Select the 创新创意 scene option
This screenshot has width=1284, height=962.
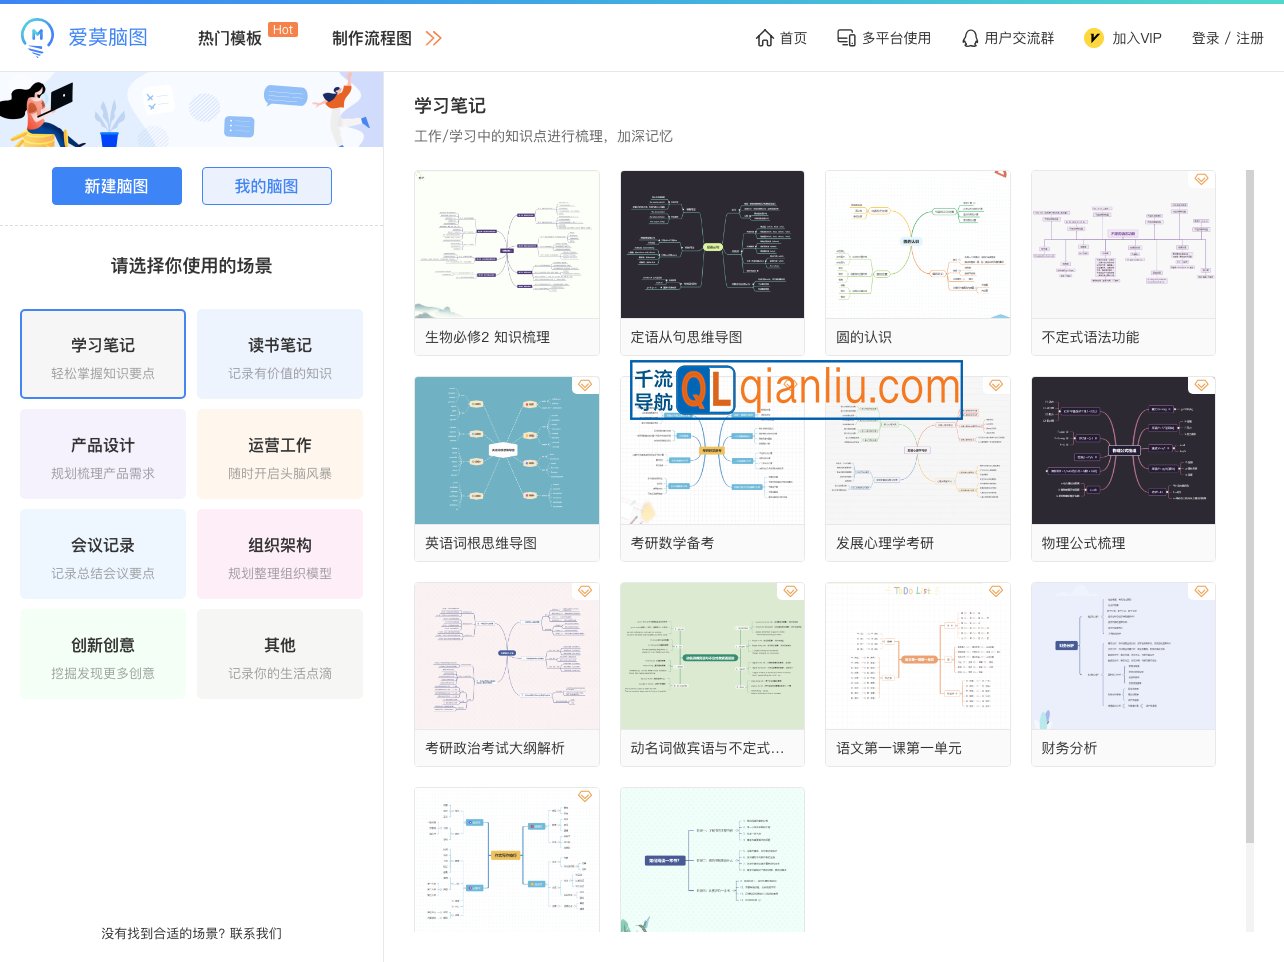(x=102, y=654)
